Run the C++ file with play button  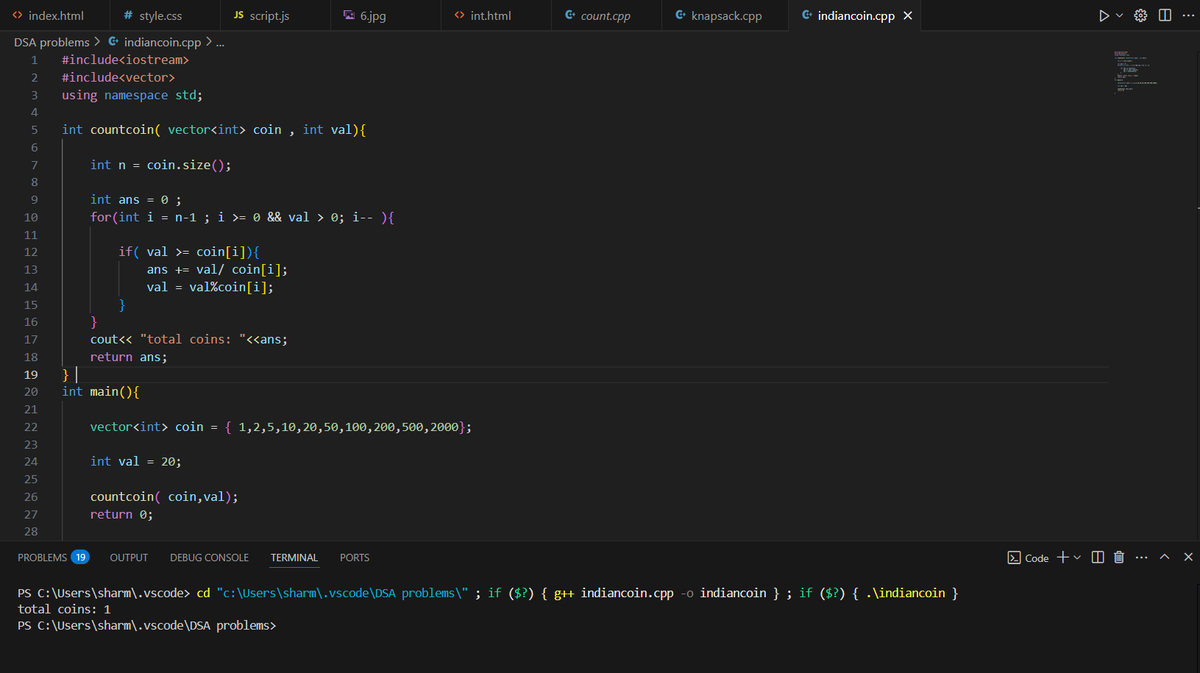1103,16
